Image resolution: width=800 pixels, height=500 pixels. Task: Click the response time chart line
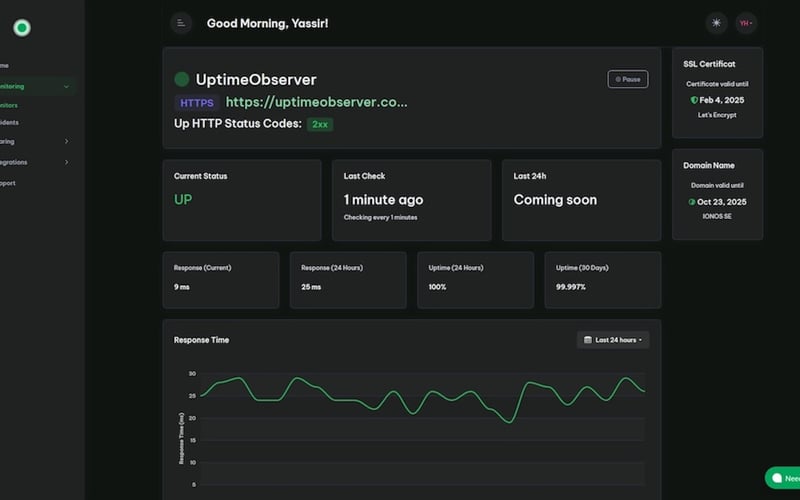pyautogui.click(x=423, y=399)
